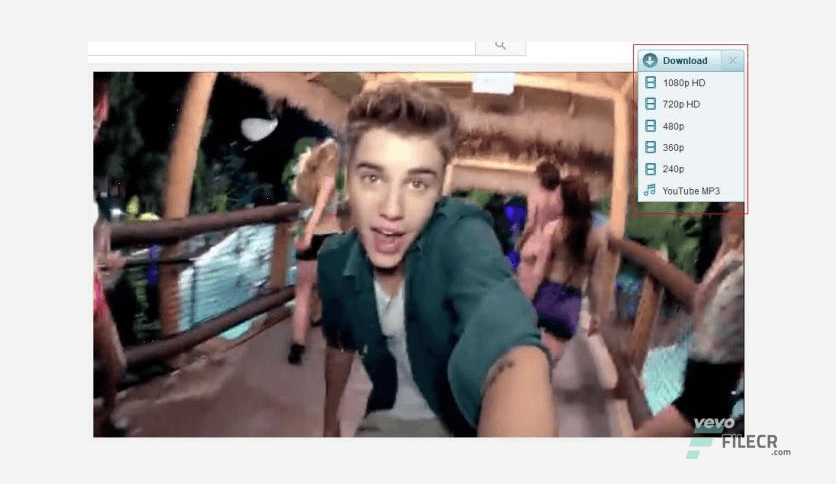The height and width of the screenshot is (484, 836).
Task: Select YouTube MP3 audio option
Action: (691, 191)
